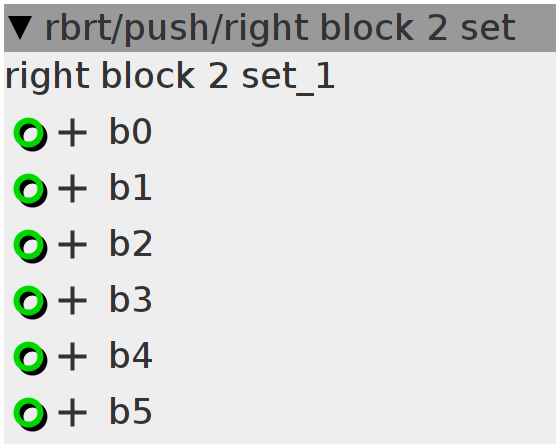Expand the plus sign next to b1
Screen dimensions: 560x448
72,189
